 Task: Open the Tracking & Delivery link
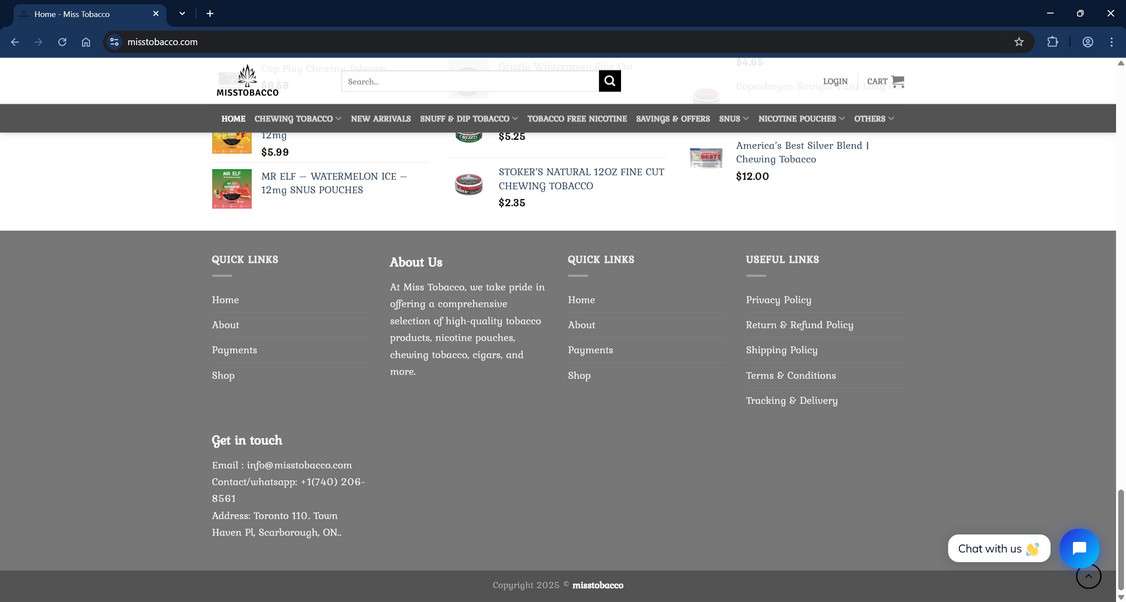791,400
